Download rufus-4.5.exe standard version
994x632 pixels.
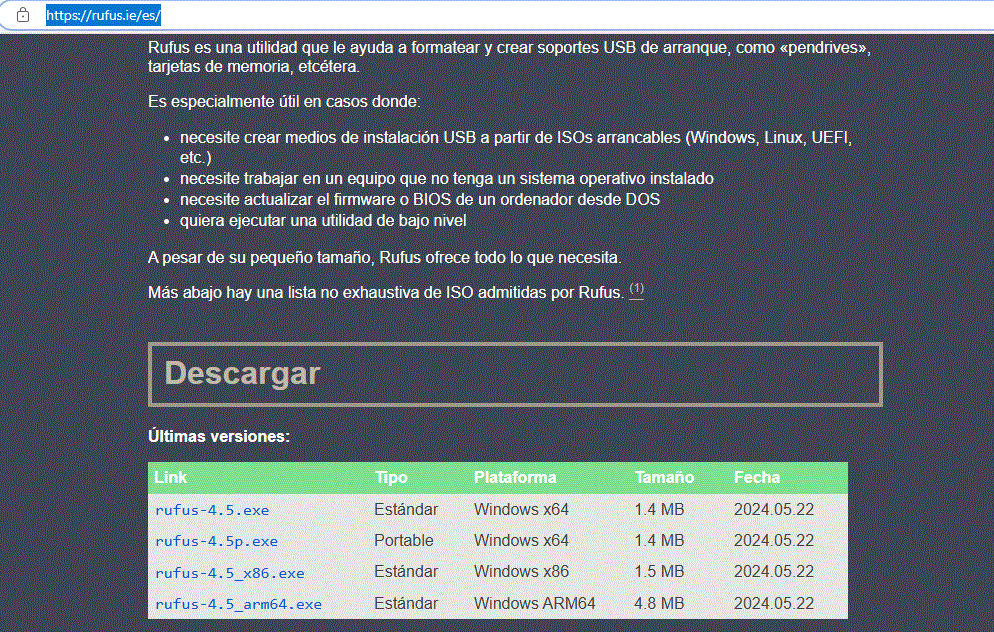coord(212,510)
